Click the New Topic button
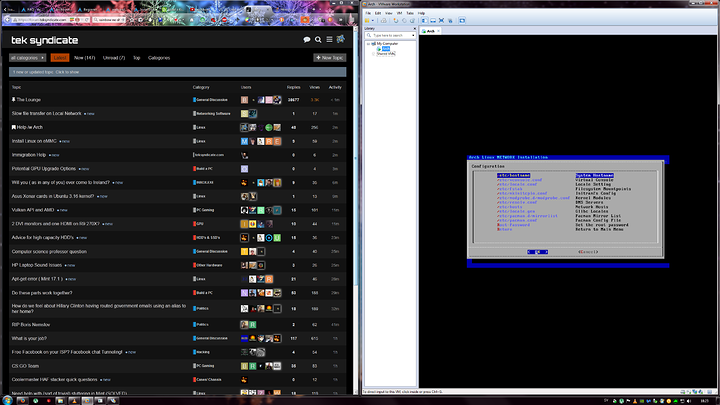Screen dimensions: 720x405 [x=330, y=58]
